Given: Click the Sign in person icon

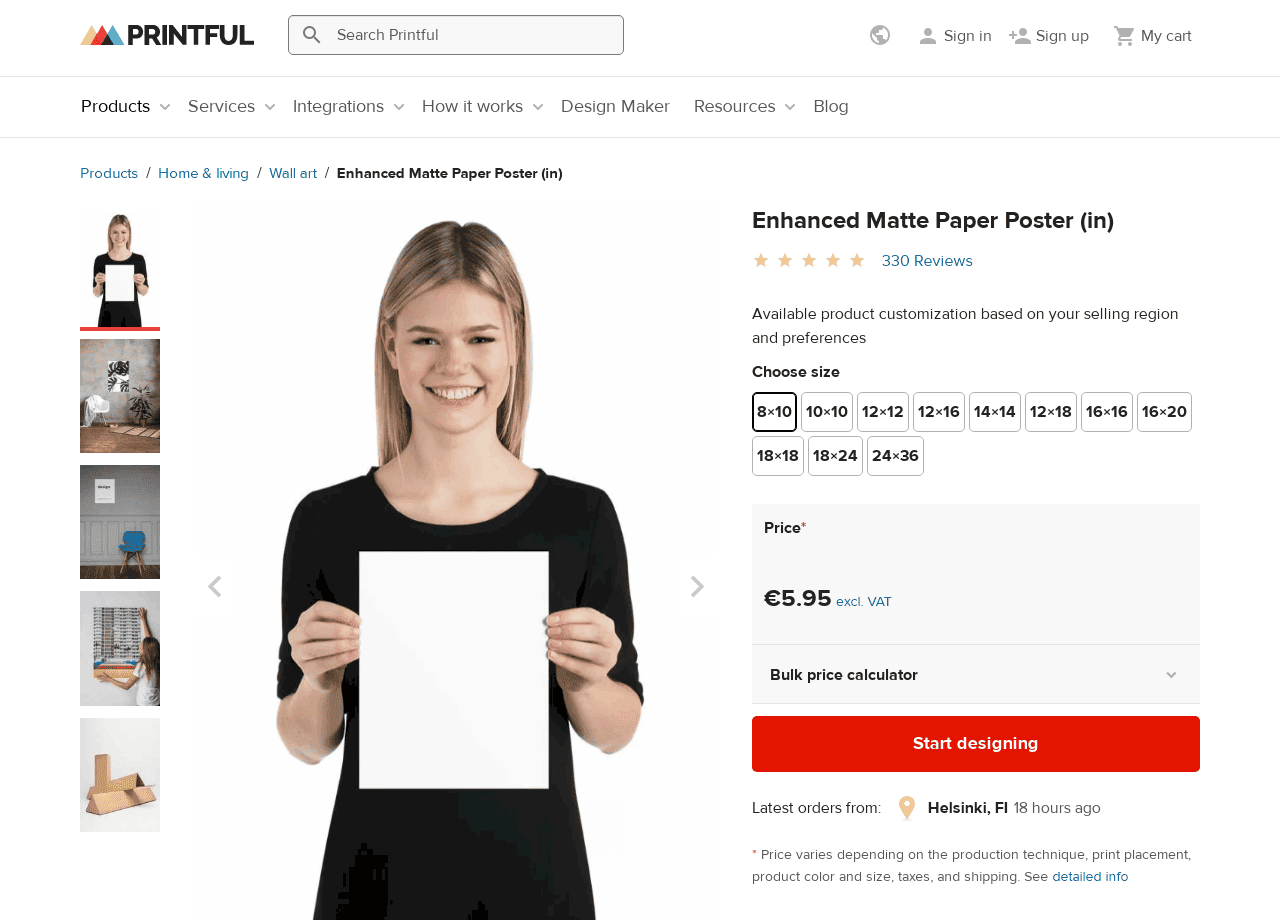Looking at the screenshot, I should tap(928, 36).
